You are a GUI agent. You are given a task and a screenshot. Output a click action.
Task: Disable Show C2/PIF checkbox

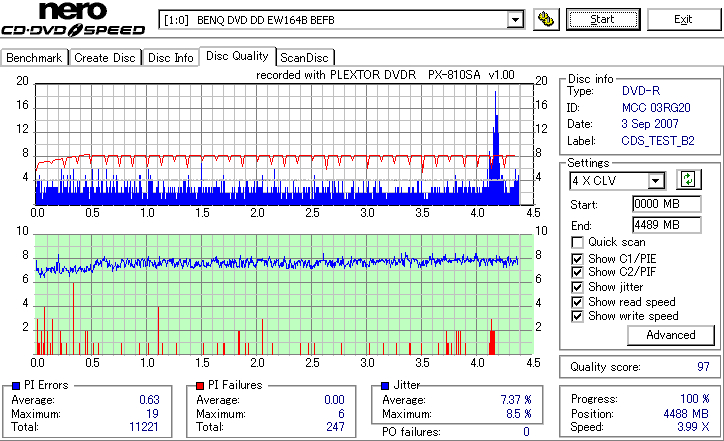[577, 272]
